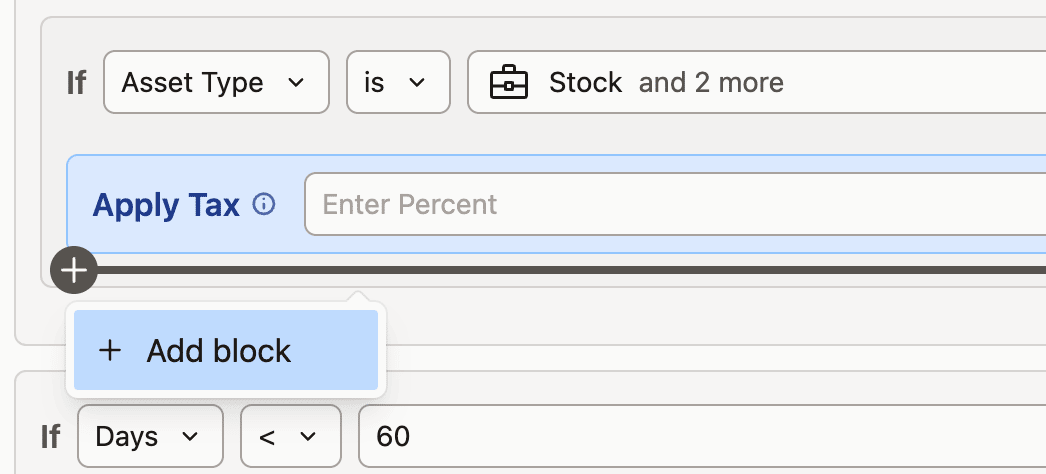1046x474 pixels.
Task: Focus the Enter Percent input field
Action: tap(675, 204)
